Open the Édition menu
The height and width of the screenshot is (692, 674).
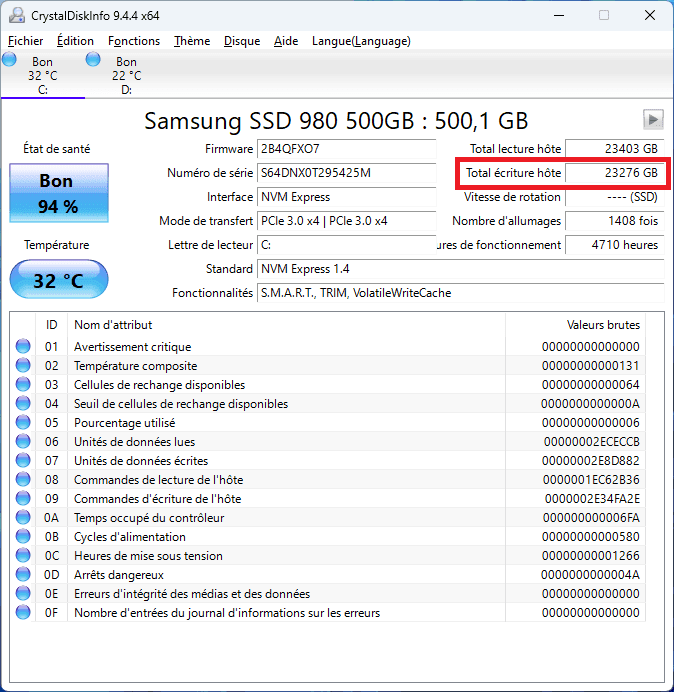pos(75,41)
